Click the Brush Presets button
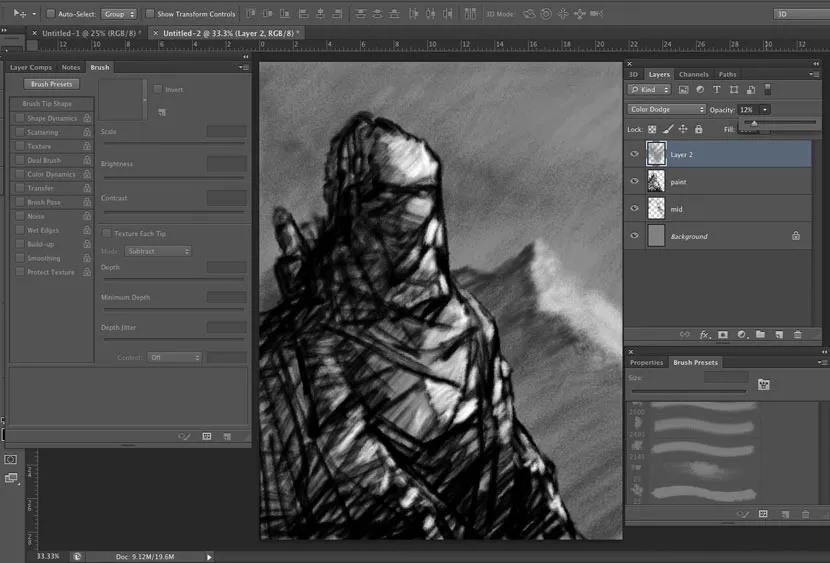This screenshot has width=830, height=563. click(52, 84)
